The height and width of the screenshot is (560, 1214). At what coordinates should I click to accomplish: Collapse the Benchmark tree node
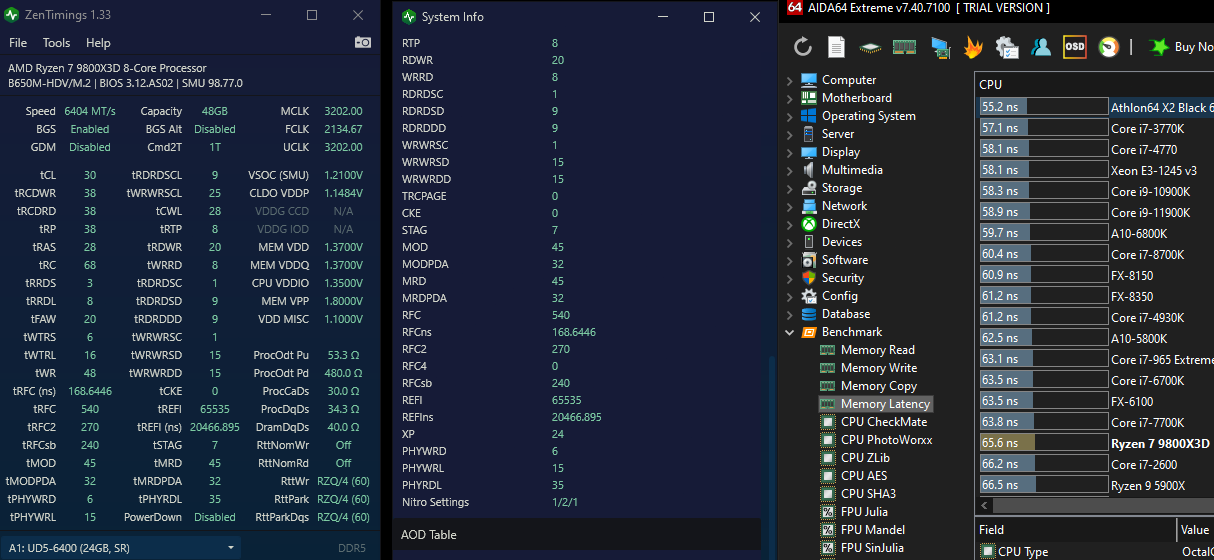tap(789, 332)
